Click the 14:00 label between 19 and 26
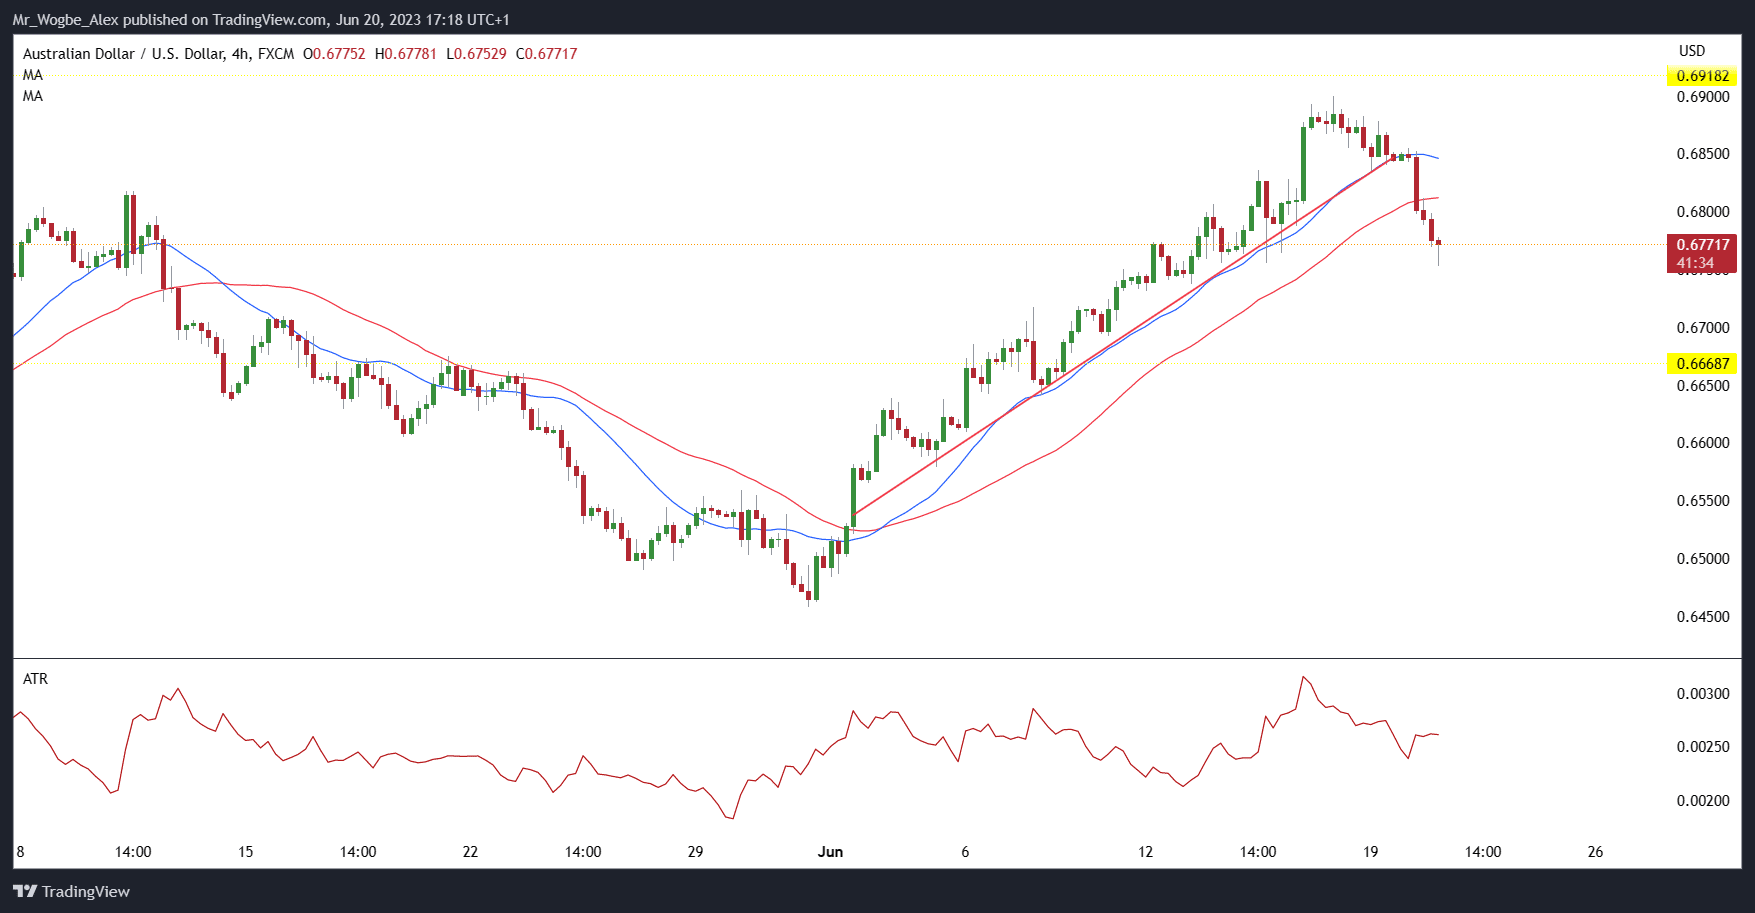This screenshot has height=913, width=1755. pos(1483,852)
